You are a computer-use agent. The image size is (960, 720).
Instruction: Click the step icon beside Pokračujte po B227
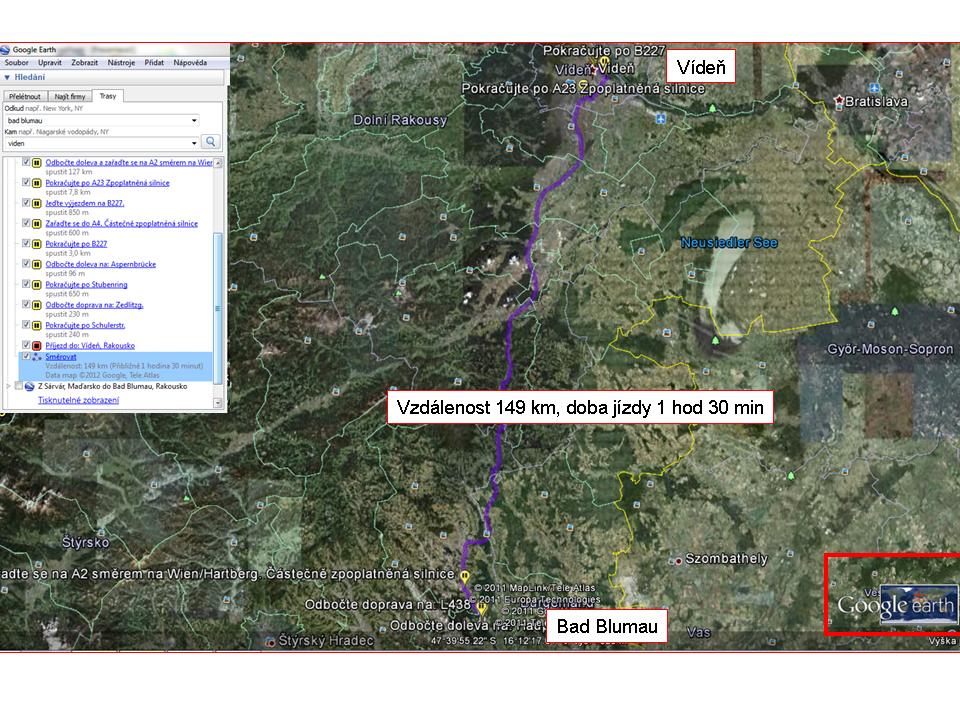[x=37, y=244]
